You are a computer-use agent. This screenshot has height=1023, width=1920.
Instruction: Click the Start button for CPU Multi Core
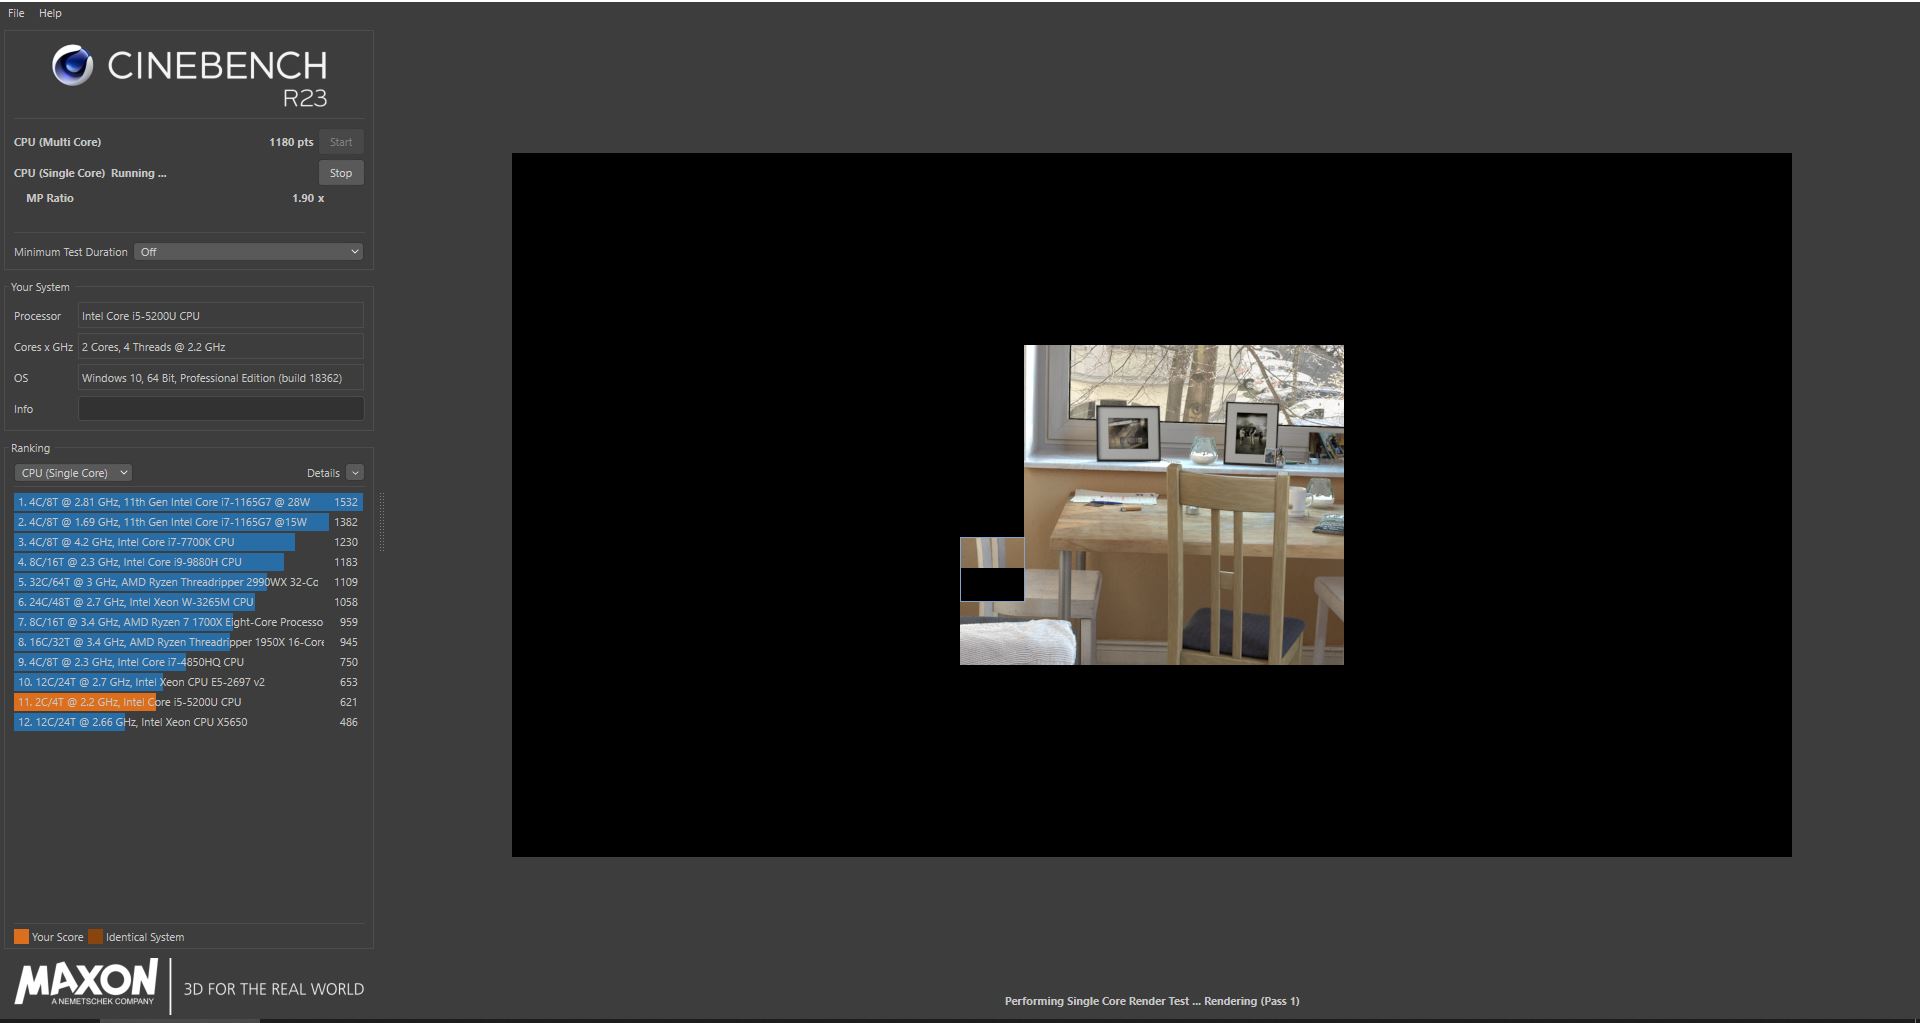[341, 142]
